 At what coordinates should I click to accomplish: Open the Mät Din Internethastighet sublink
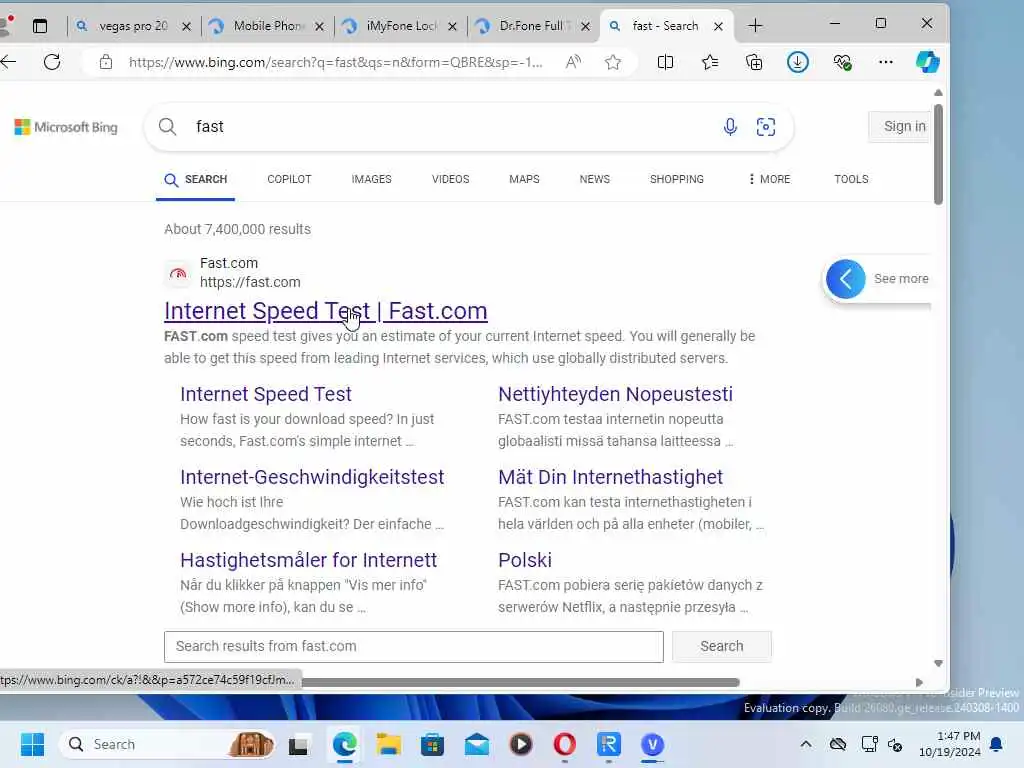point(611,477)
